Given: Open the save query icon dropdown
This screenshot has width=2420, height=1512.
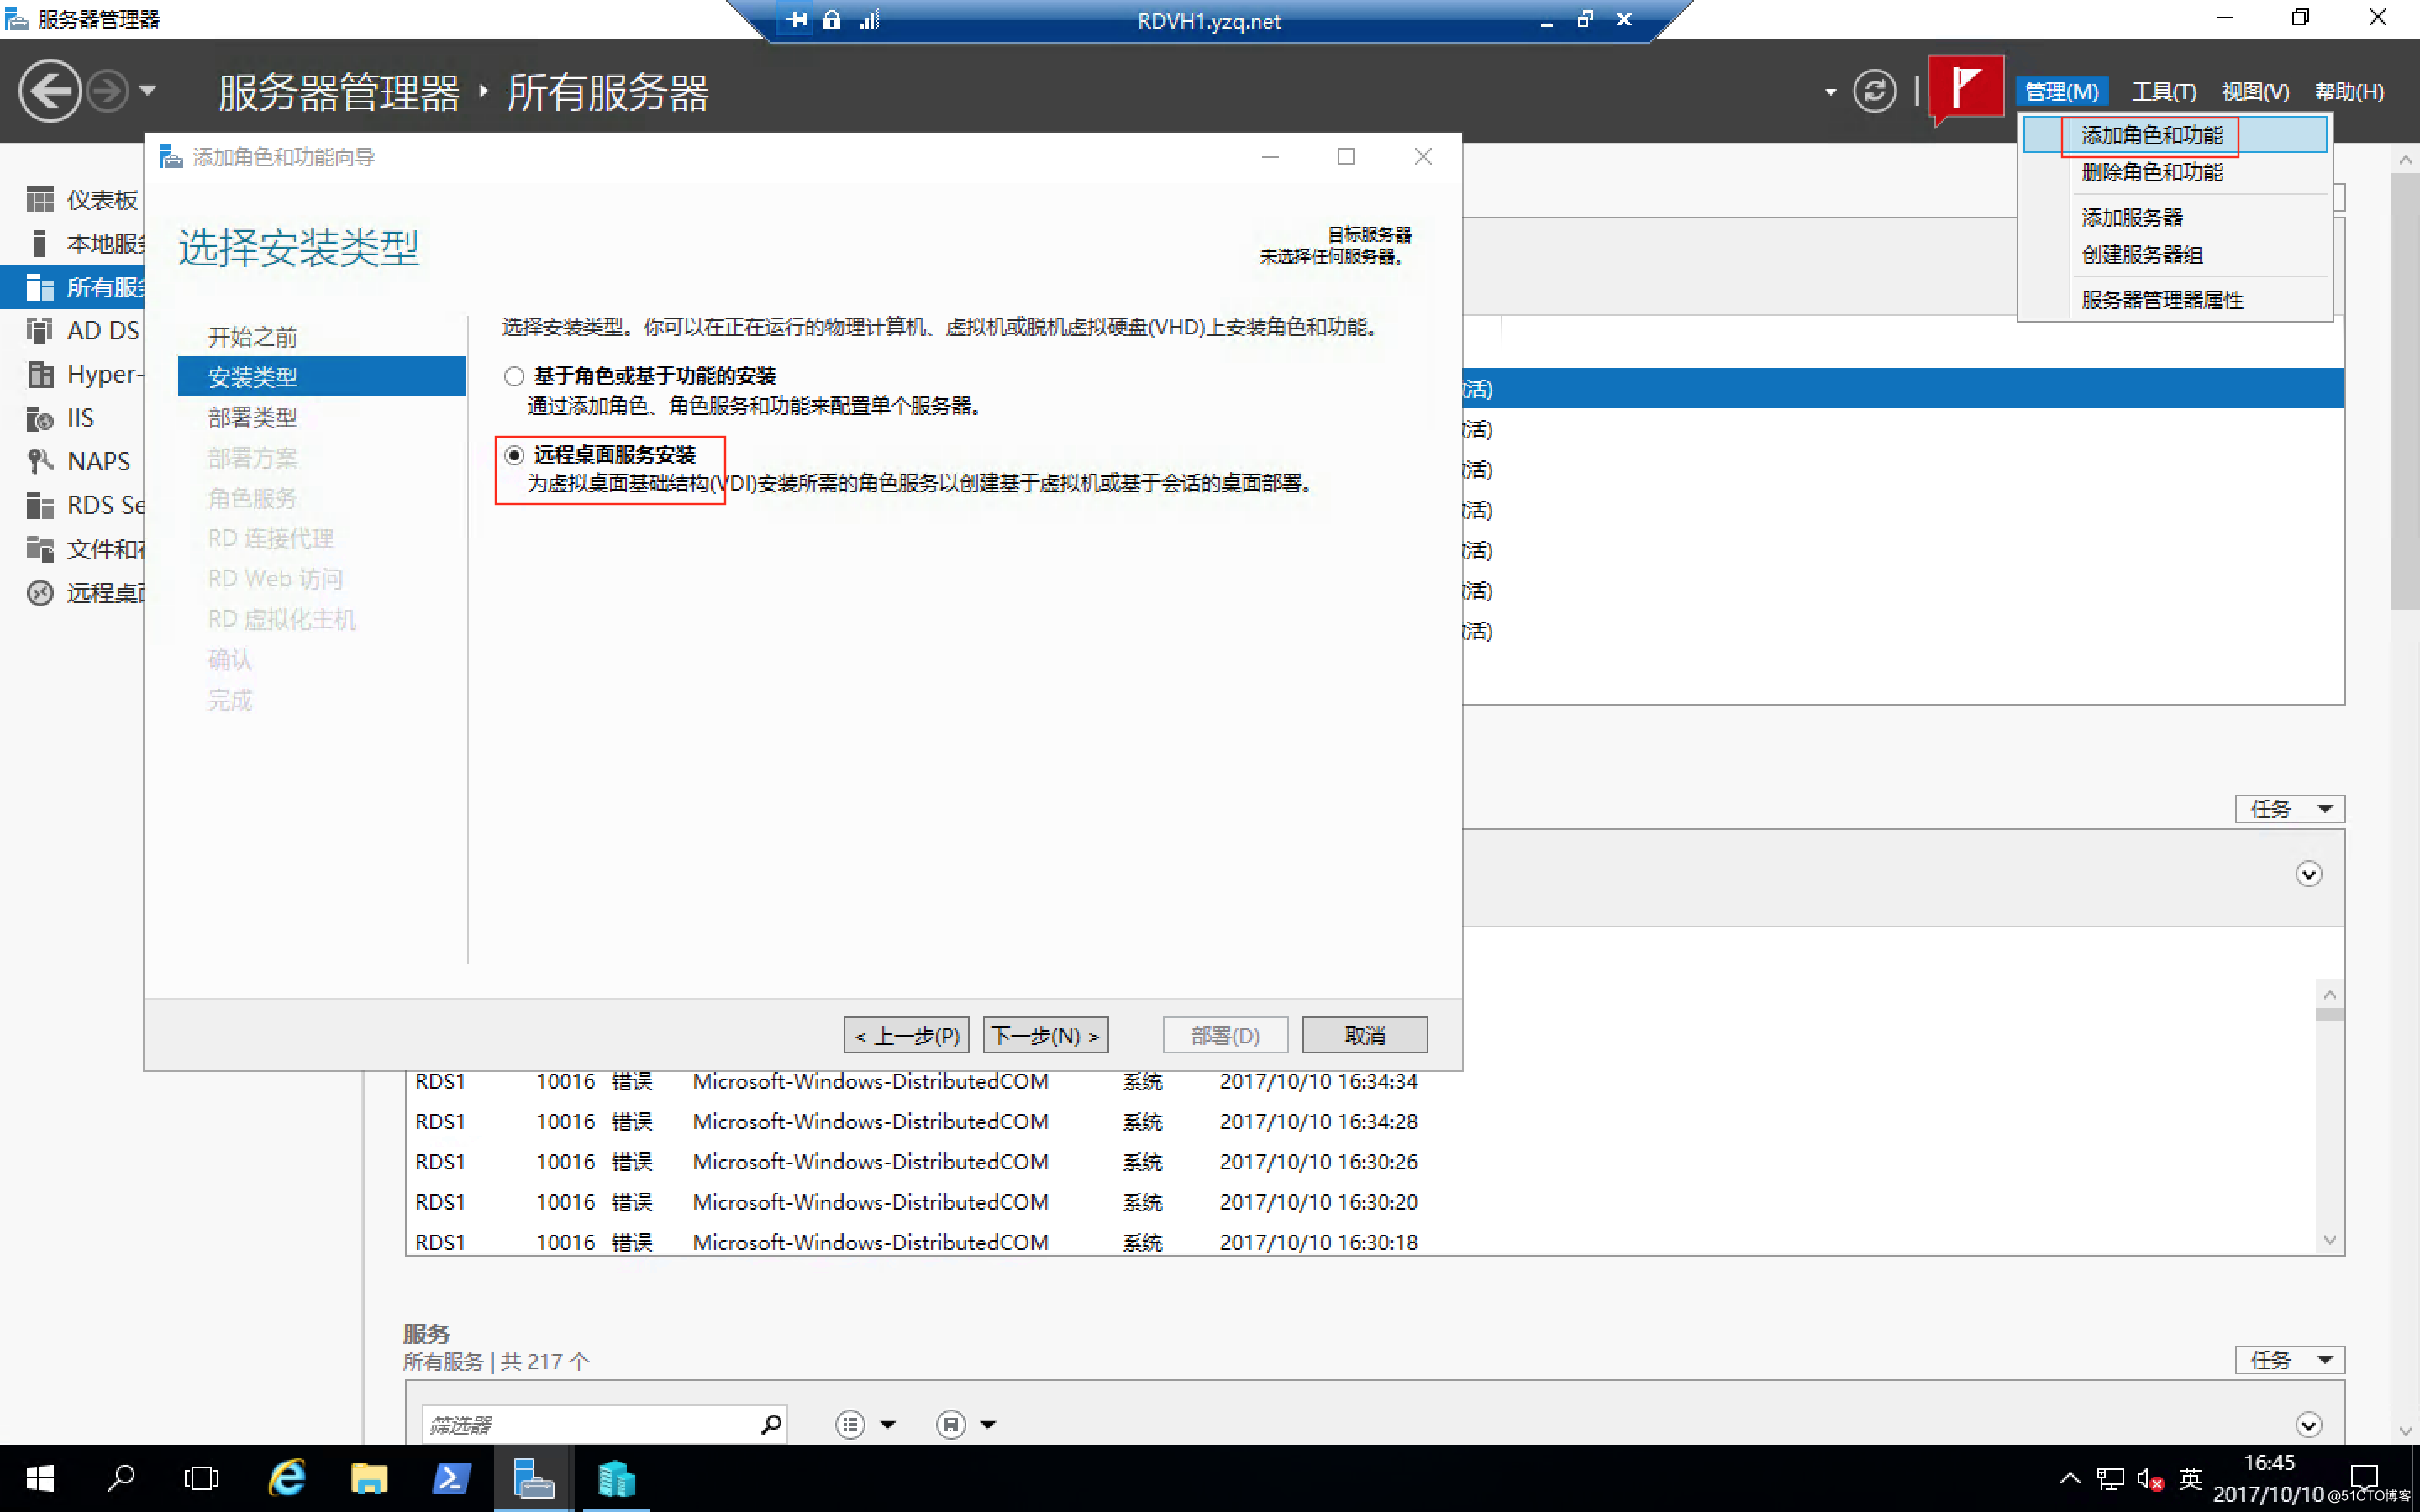Looking at the screenshot, I should [x=965, y=1424].
